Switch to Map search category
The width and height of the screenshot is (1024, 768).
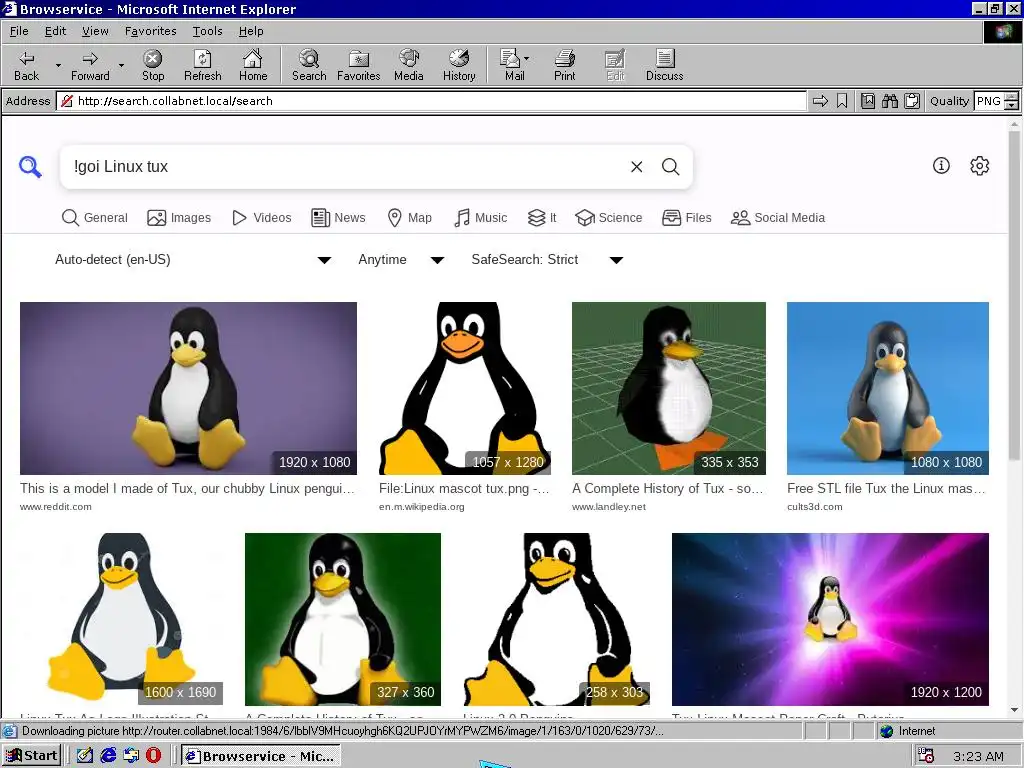pos(409,217)
